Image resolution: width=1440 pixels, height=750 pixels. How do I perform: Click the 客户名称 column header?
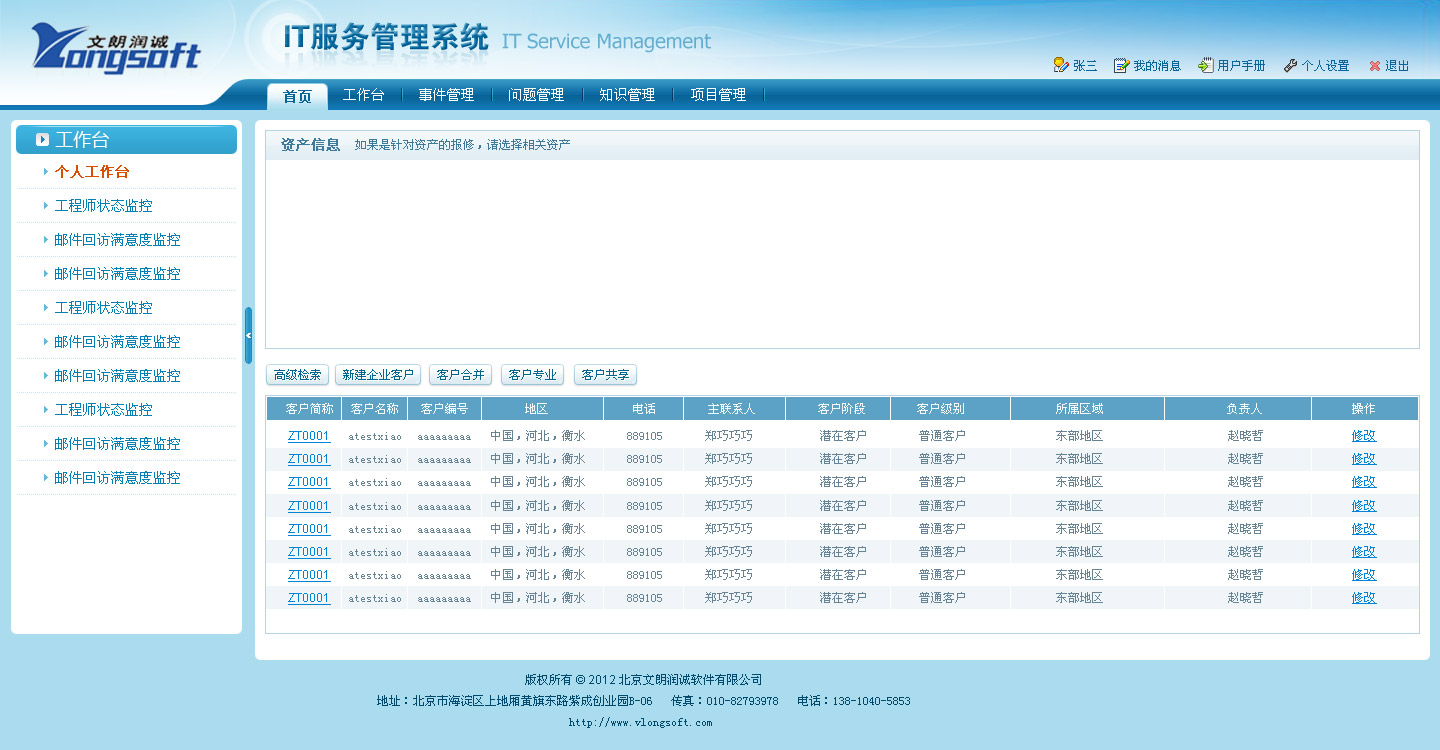pyautogui.click(x=375, y=409)
